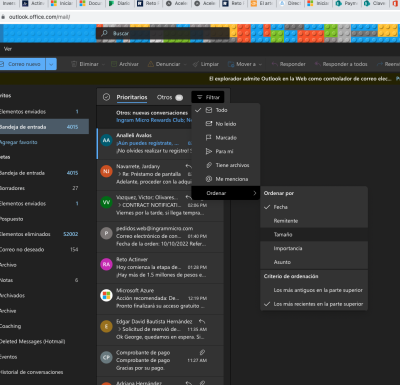Click the RA avatar of Reto Actinver
The image size is (400, 385).
coord(106,264)
